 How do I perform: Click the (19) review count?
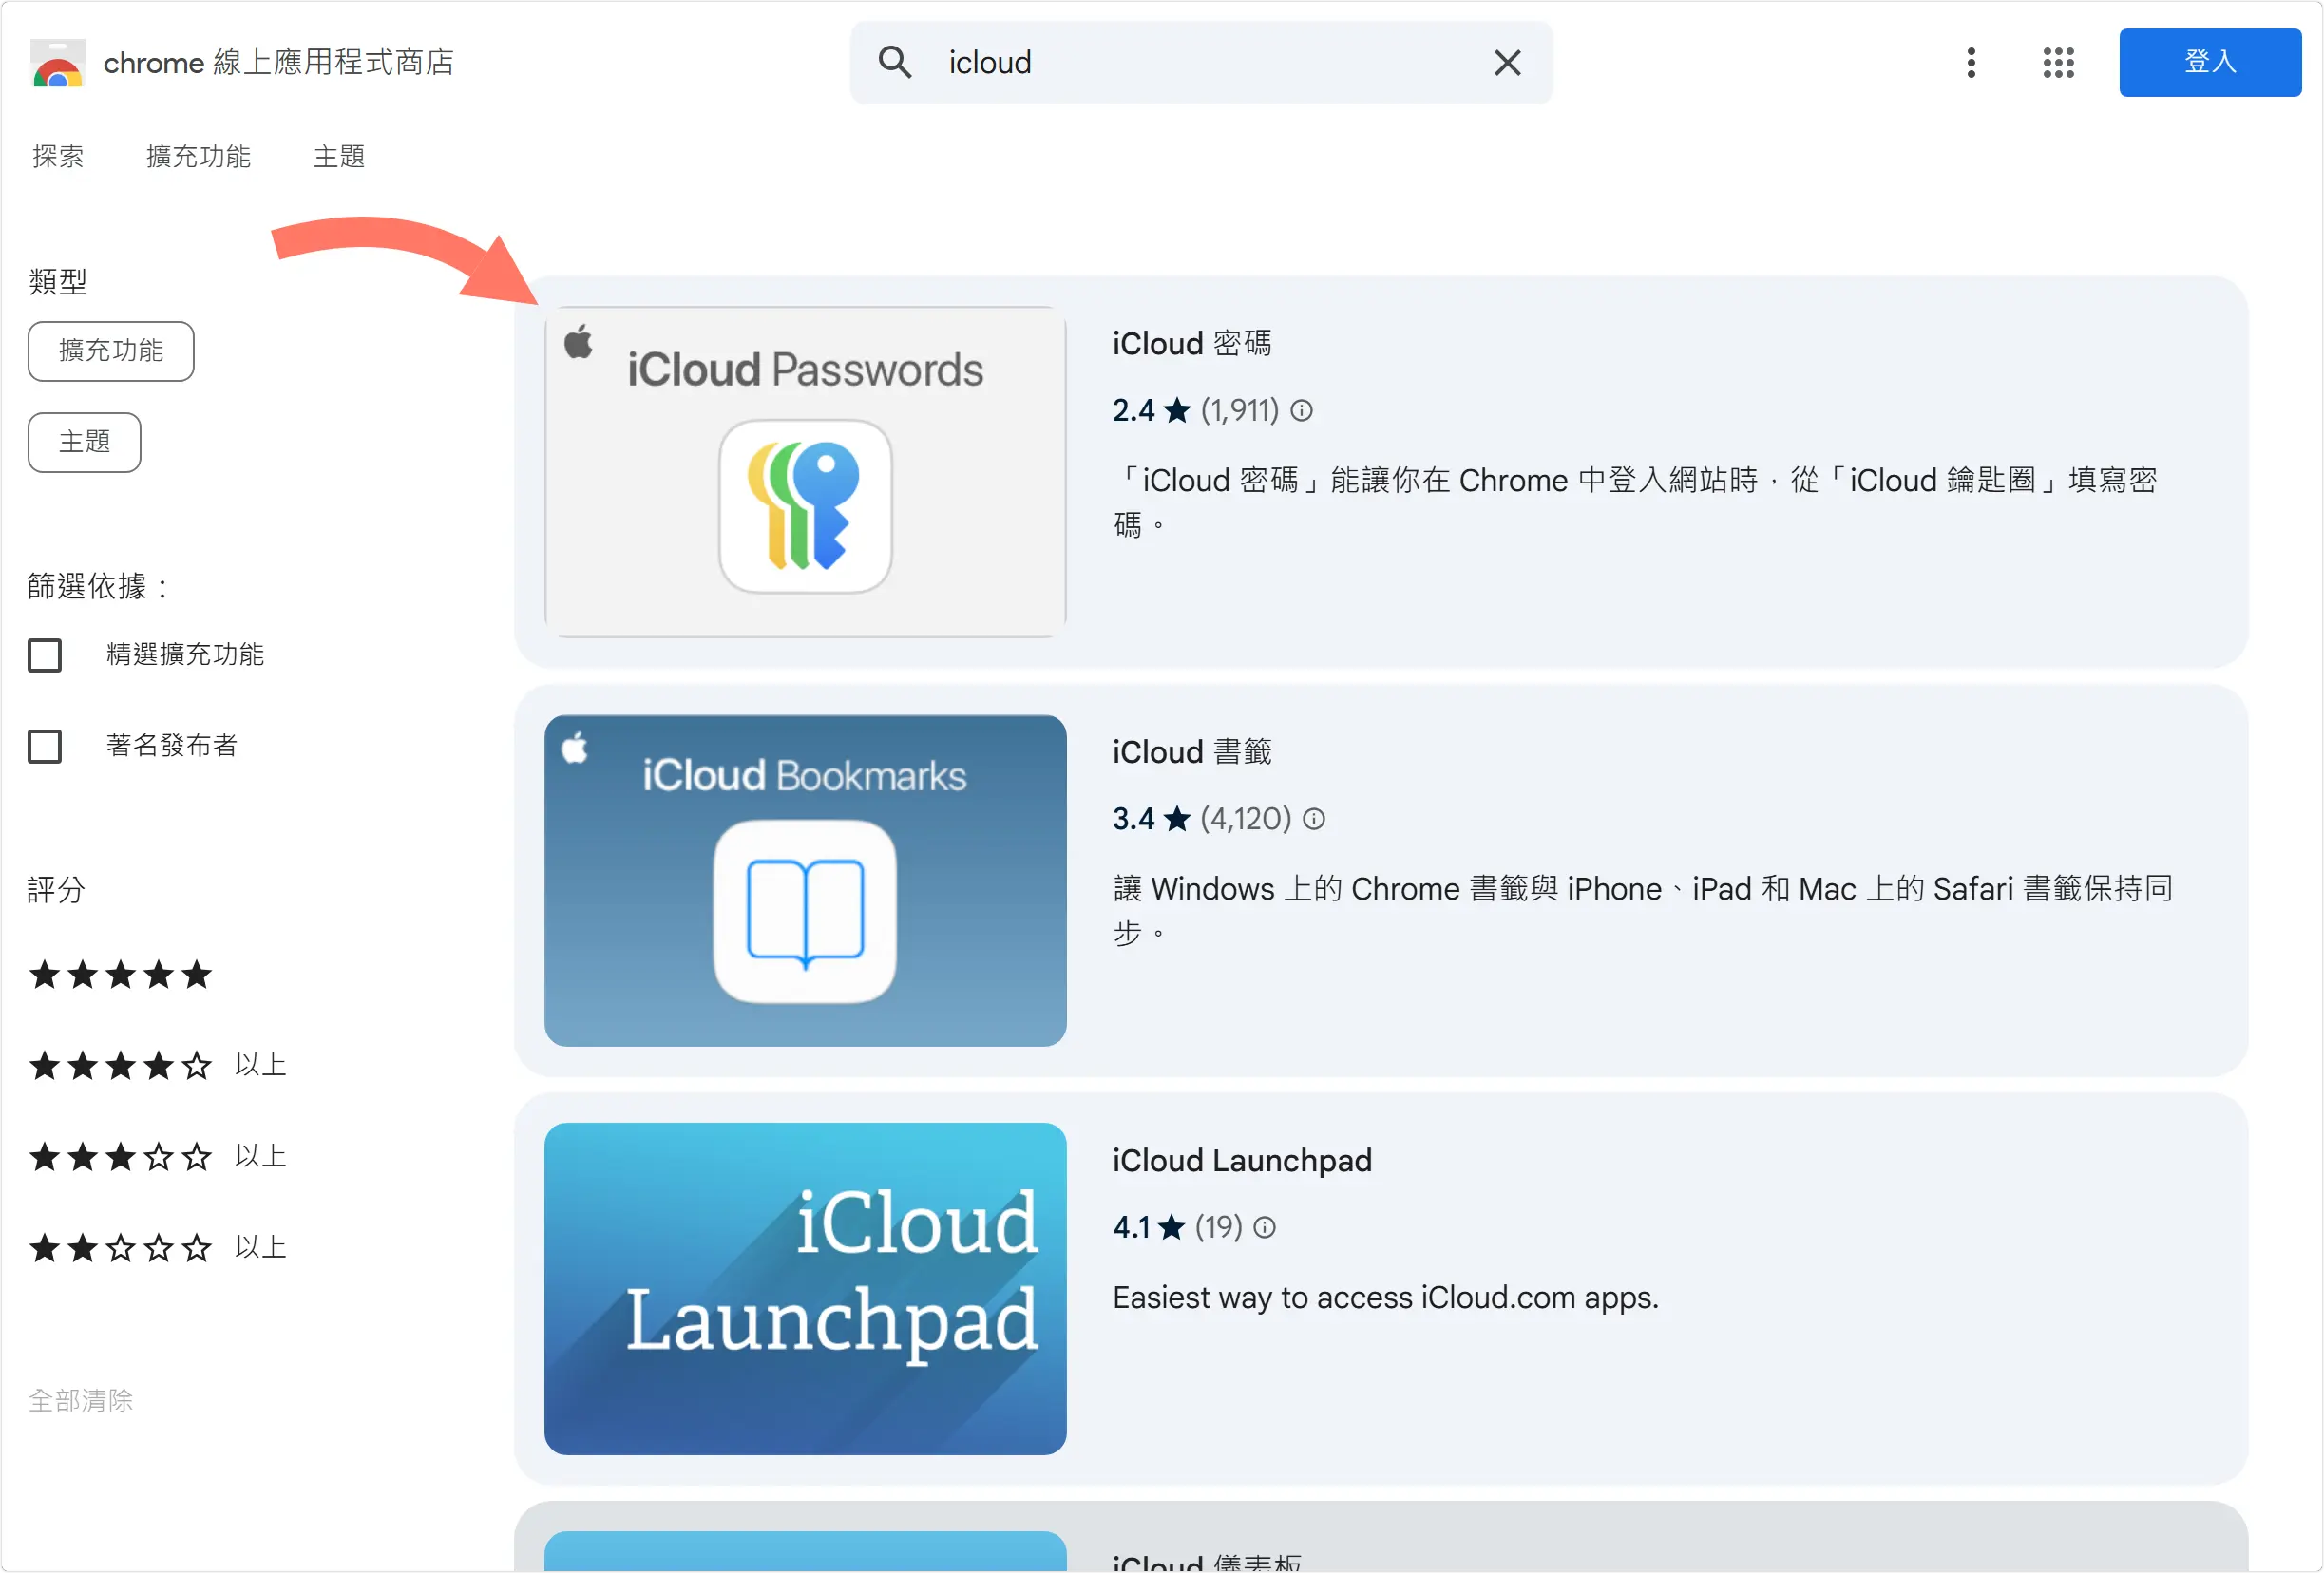pos(1218,1227)
